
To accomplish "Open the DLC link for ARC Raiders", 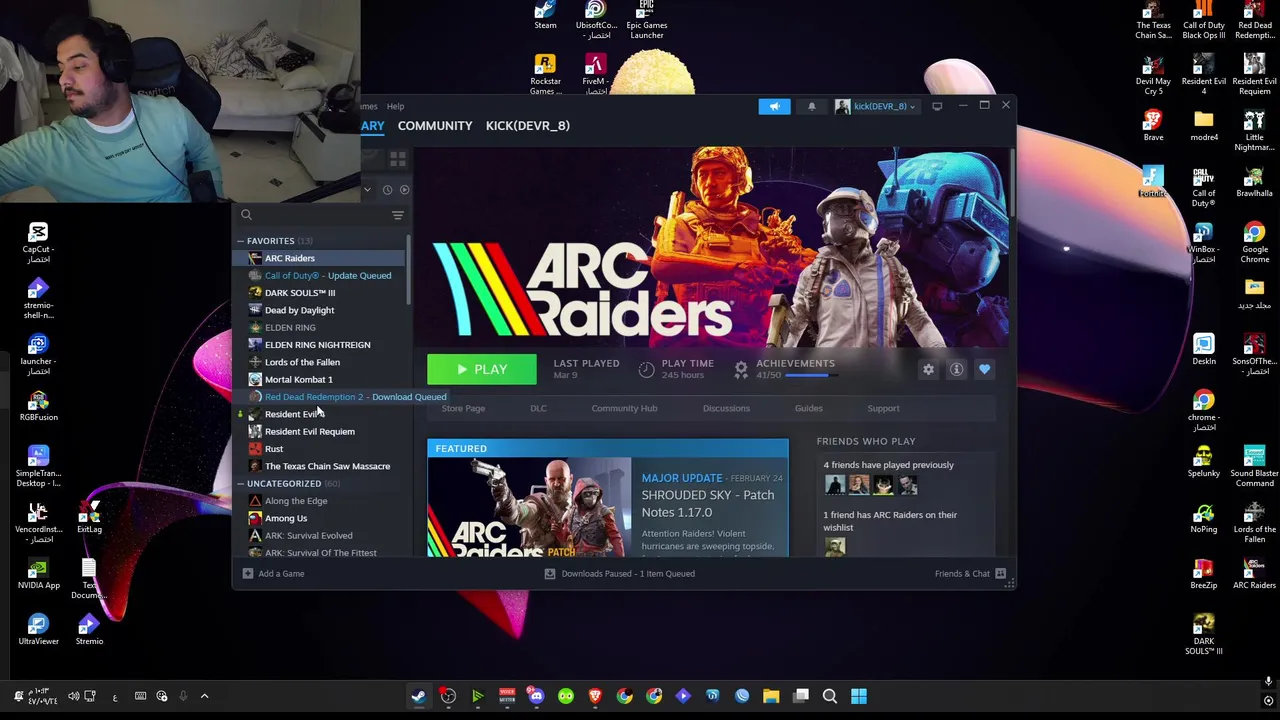I will [538, 408].
